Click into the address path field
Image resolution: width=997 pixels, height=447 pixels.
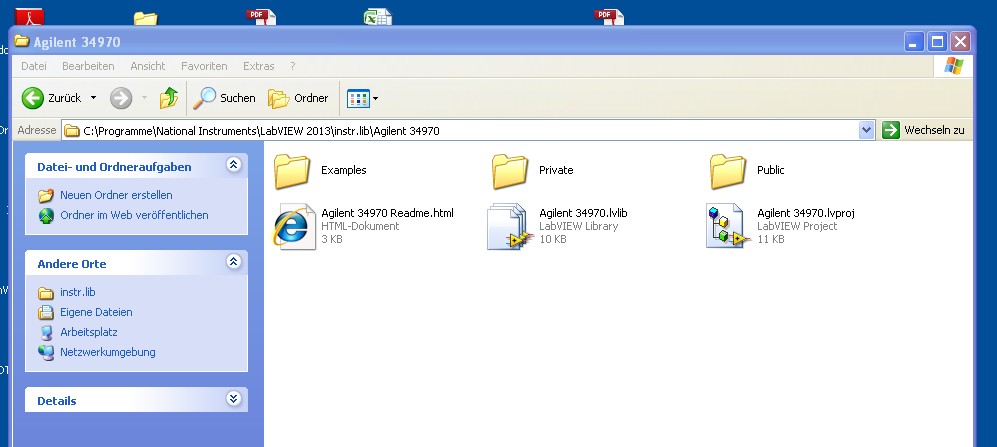(469, 131)
